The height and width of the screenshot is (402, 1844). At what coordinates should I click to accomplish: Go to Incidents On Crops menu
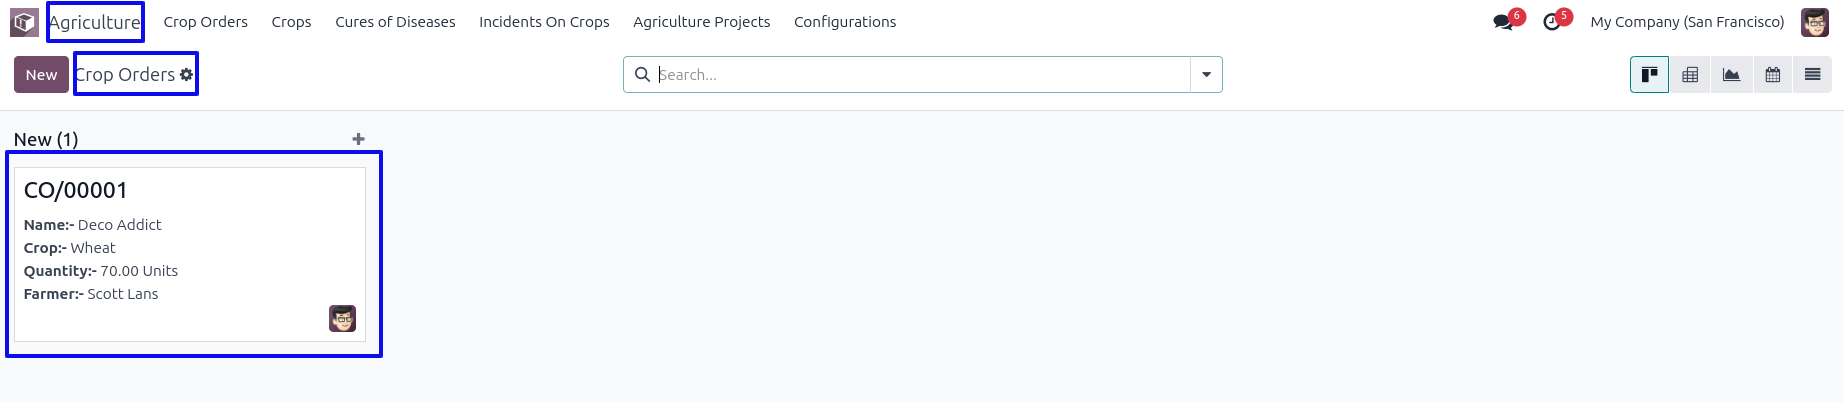(544, 22)
